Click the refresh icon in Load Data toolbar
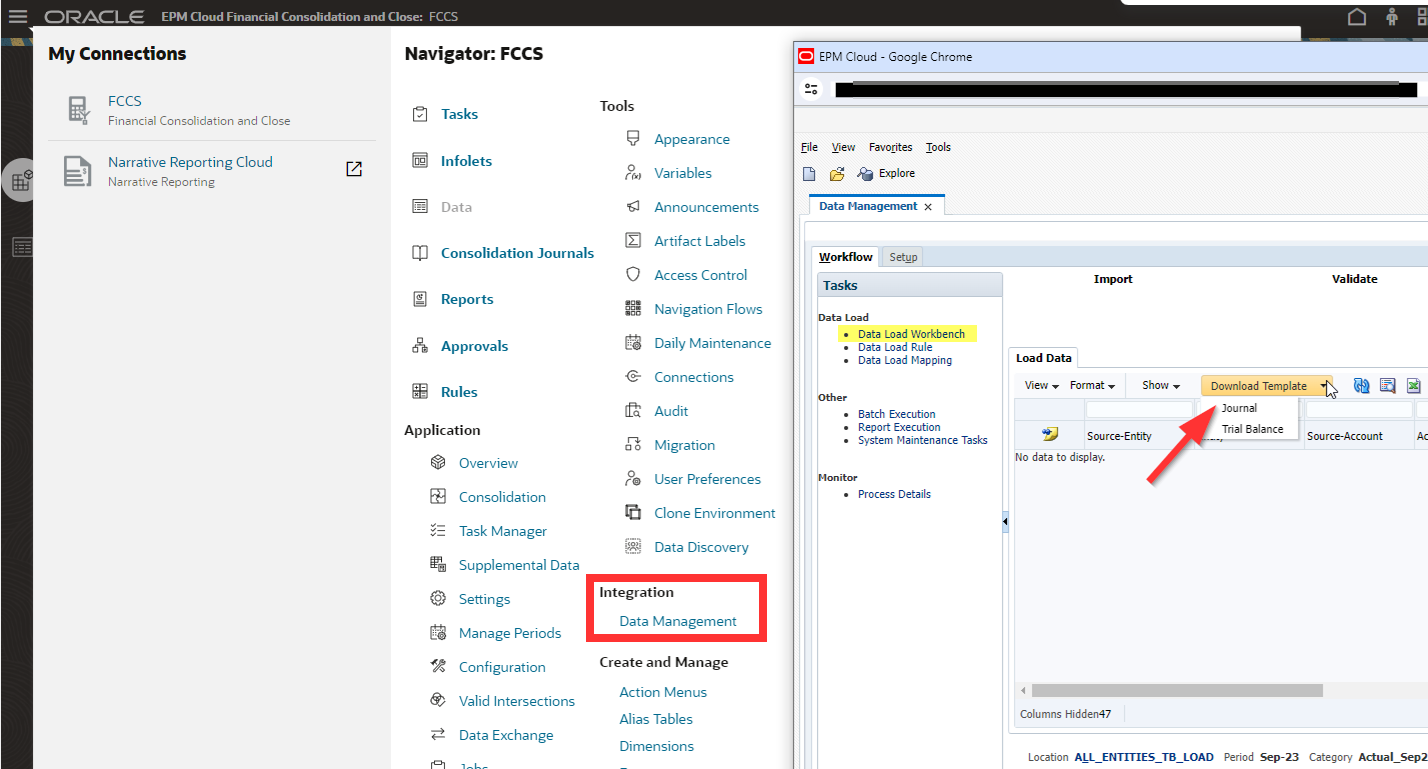1428x769 pixels. 1361,386
